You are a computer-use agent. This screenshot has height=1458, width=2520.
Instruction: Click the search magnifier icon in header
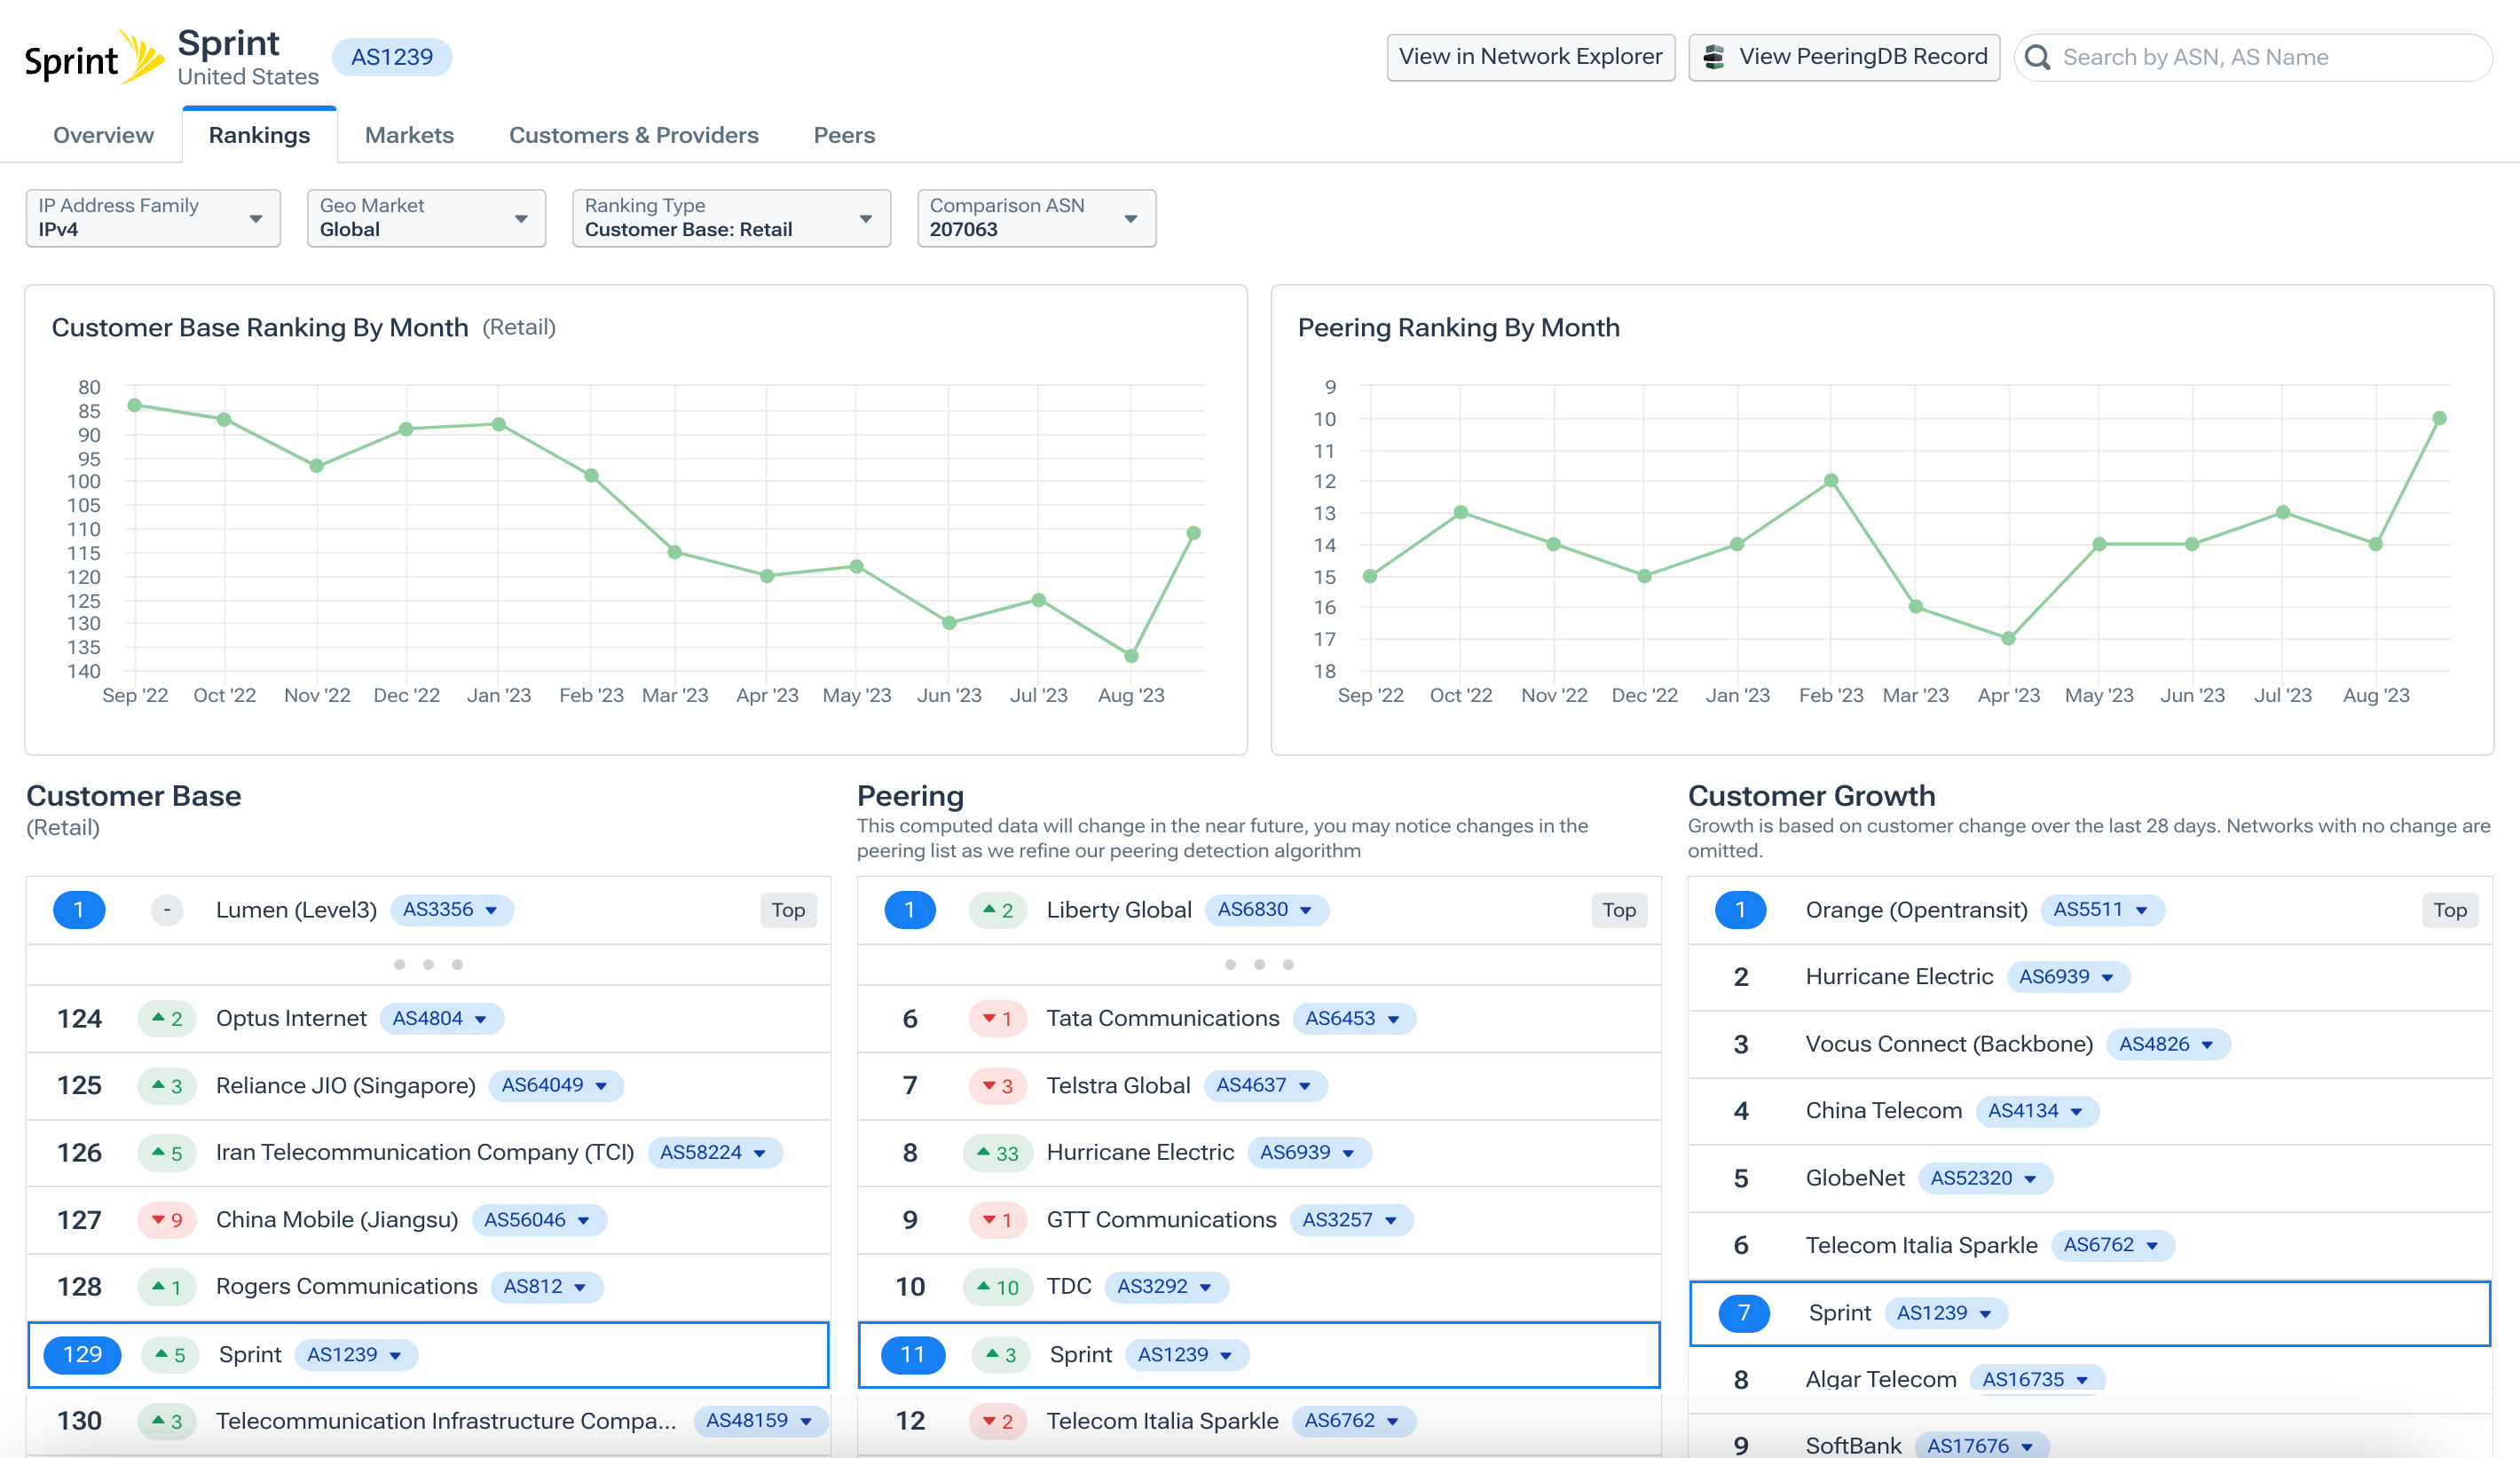tap(2039, 58)
